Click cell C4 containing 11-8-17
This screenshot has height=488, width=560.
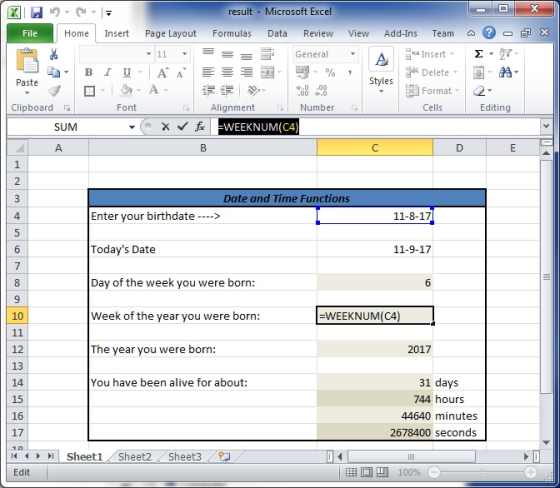pyautogui.click(x=375, y=216)
